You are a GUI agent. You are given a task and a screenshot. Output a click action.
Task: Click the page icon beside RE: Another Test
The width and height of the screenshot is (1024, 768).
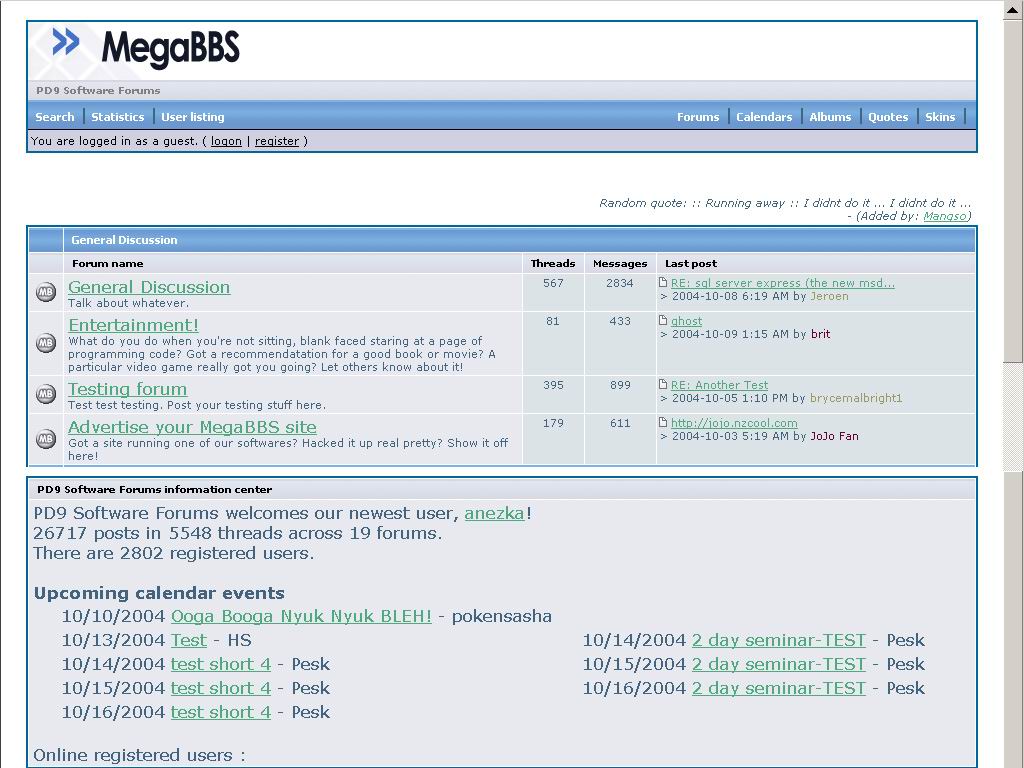point(663,384)
